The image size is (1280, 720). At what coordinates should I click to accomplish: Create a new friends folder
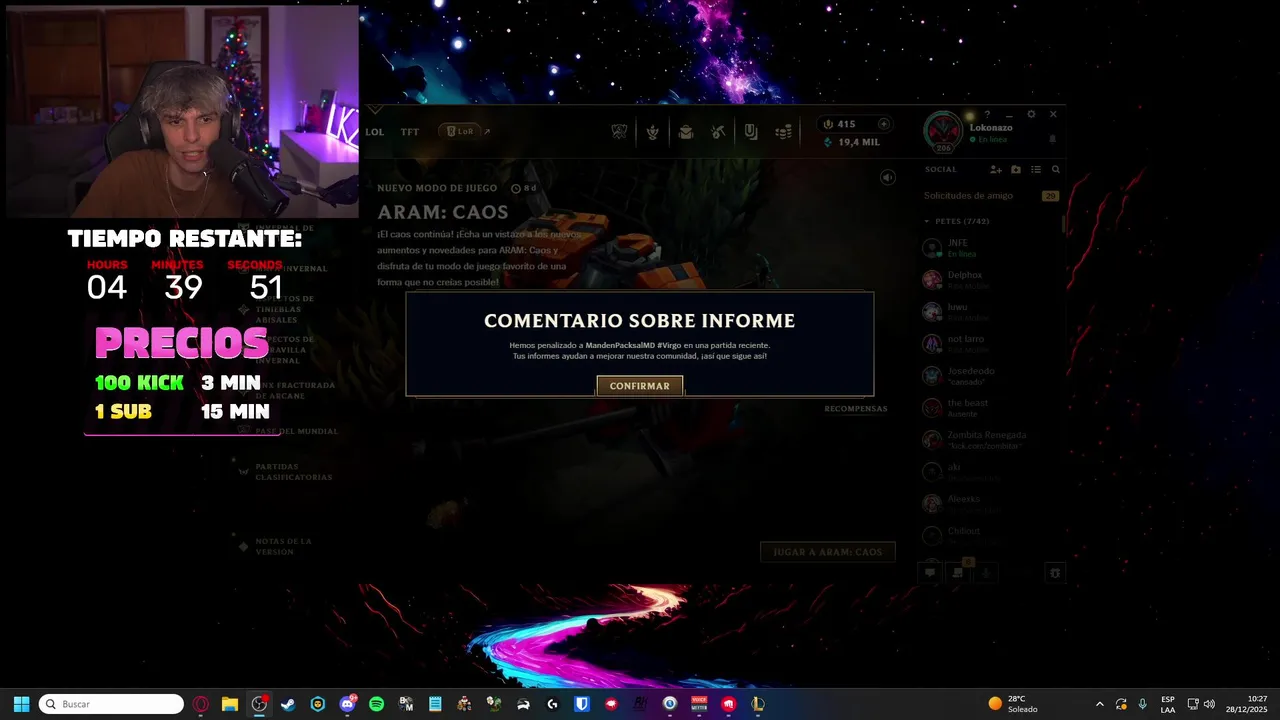point(1016,170)
